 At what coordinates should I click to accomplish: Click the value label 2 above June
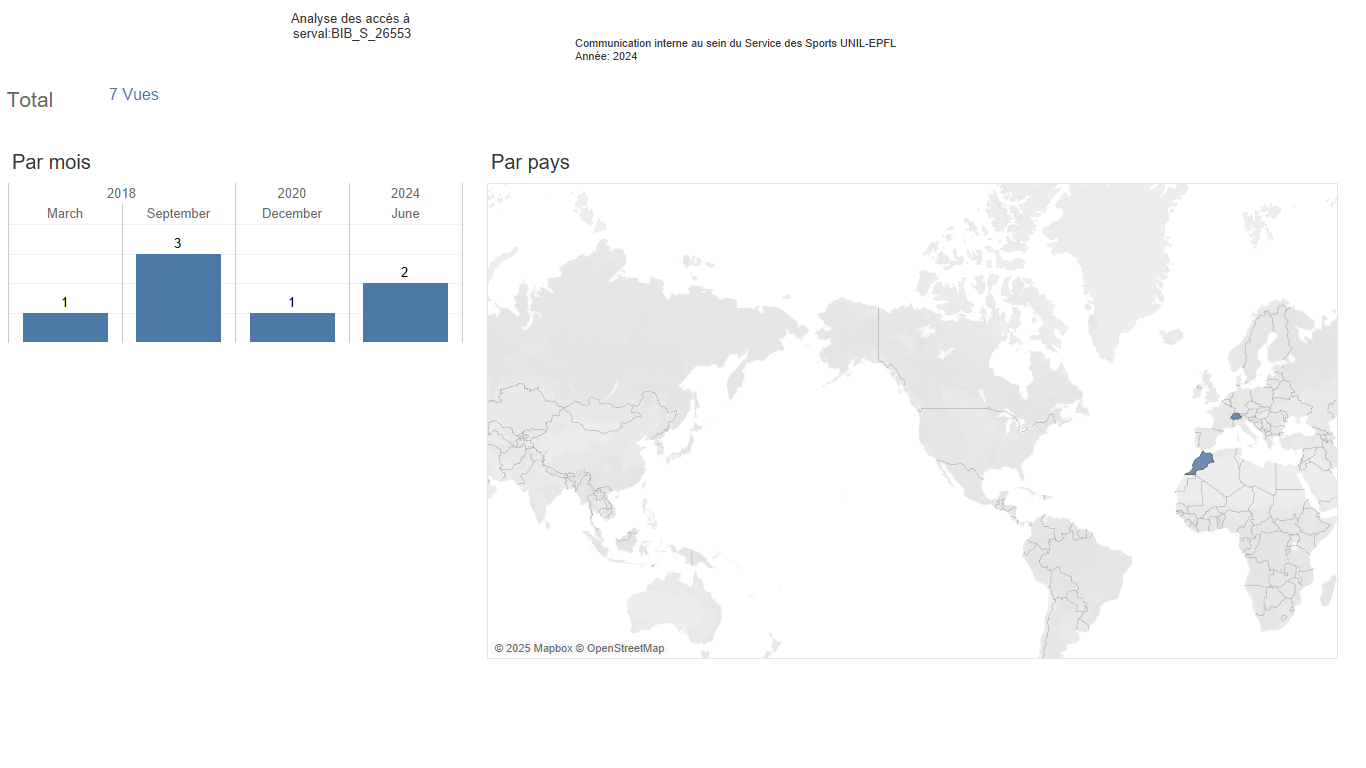click(404, 272)
